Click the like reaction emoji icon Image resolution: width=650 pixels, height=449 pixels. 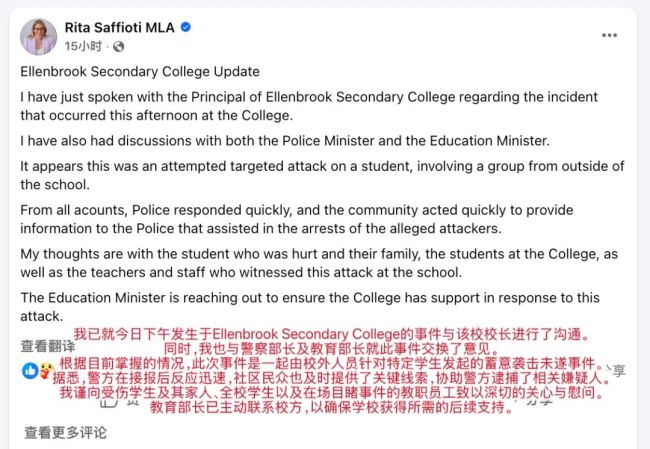pyautogui.click(x=30, y=369)
